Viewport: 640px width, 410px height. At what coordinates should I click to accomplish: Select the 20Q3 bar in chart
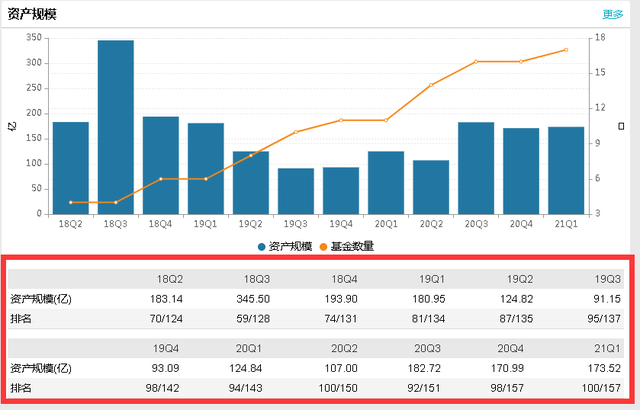tap(476, 168)
